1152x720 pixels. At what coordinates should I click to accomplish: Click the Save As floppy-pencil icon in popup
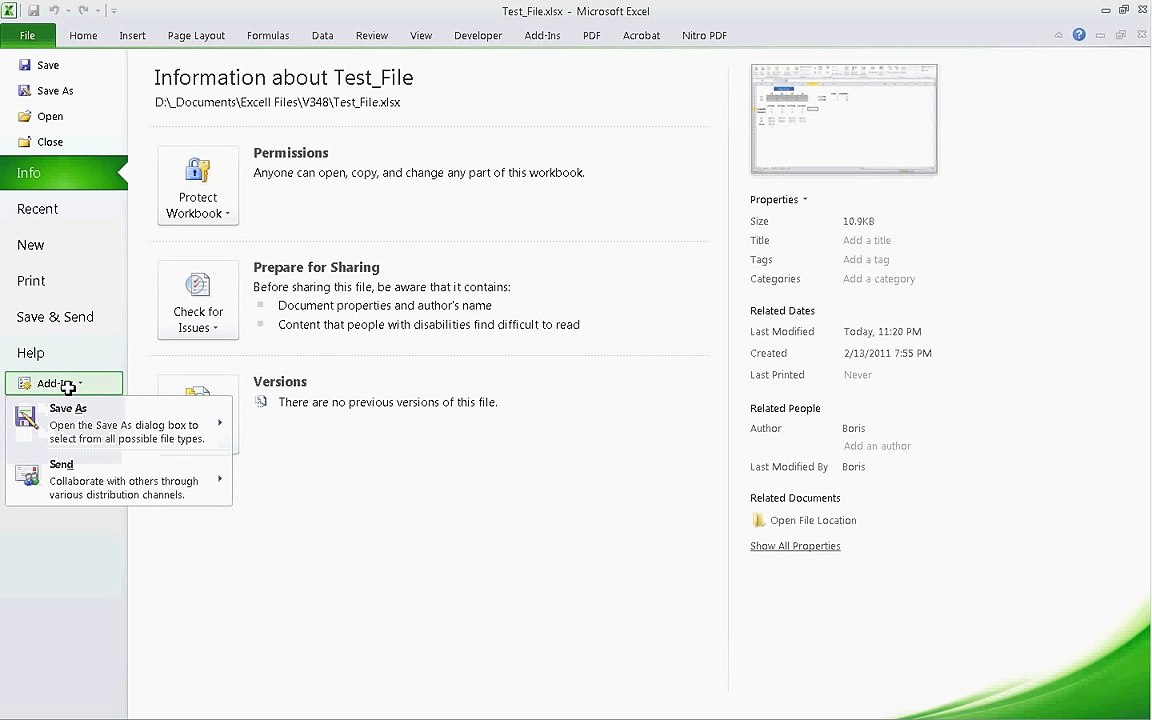pyautogui.click(x=26, y=418)
